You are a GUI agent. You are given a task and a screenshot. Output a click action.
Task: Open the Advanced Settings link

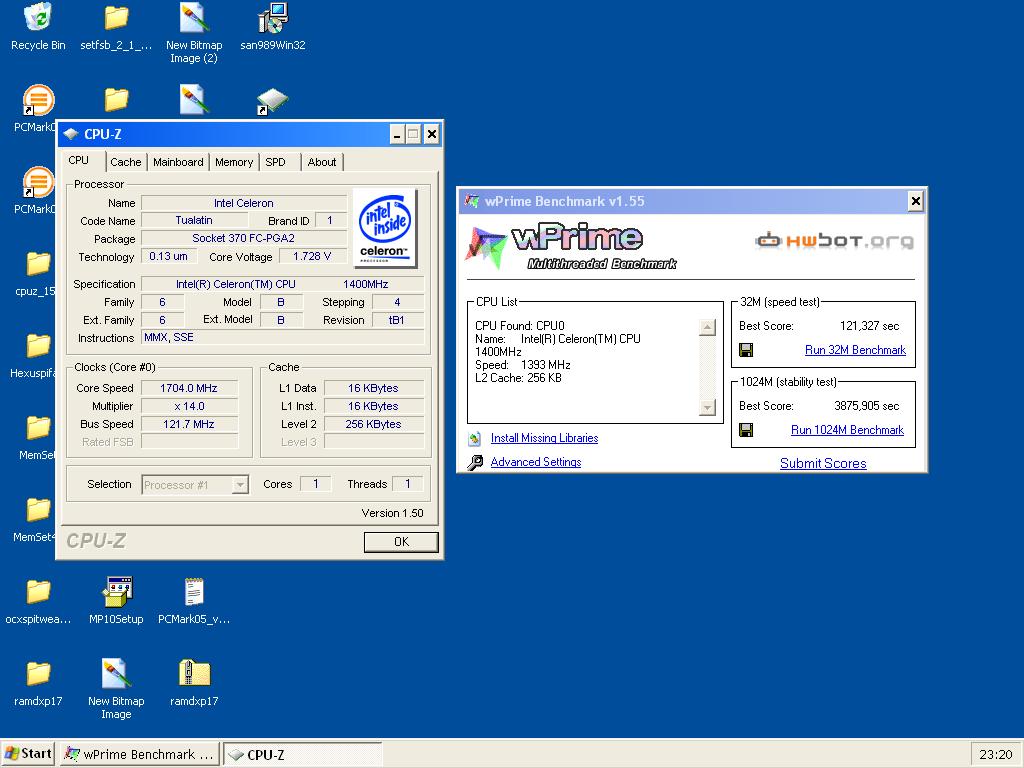(536, 462)
